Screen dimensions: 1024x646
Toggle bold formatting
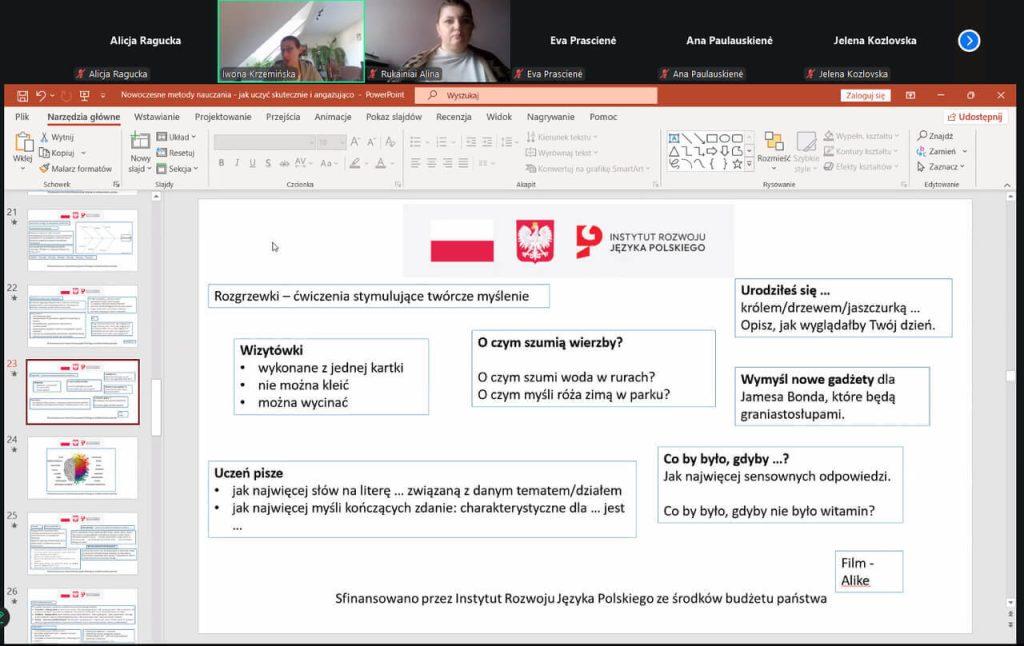point(221,163)
